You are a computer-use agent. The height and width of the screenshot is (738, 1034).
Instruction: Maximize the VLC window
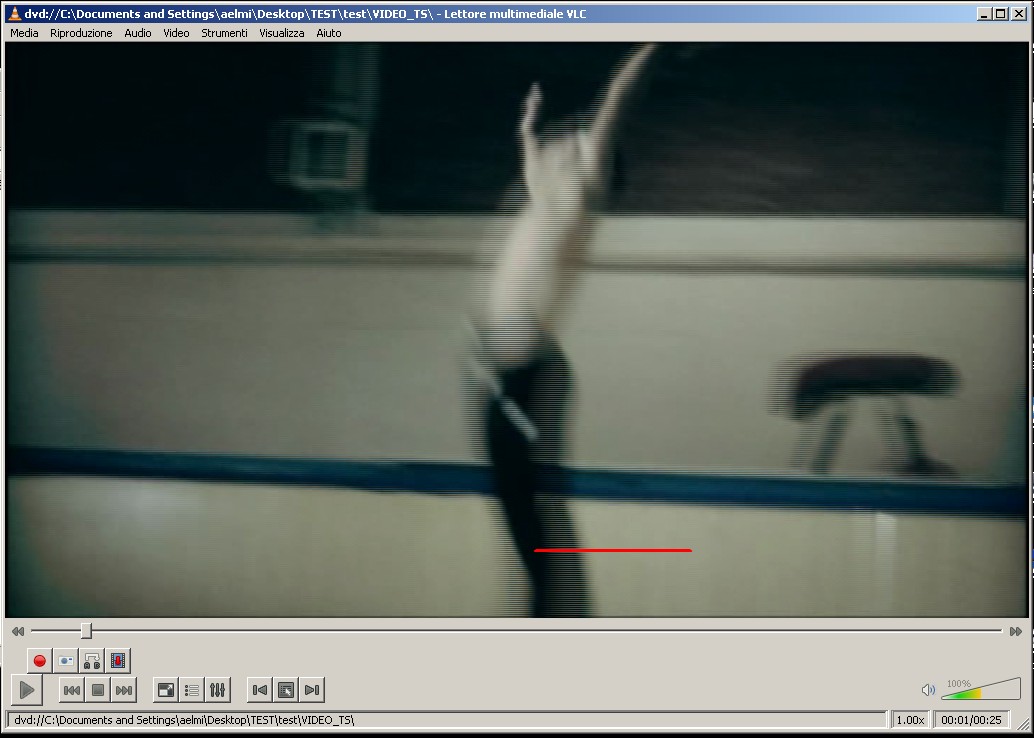(1000, 13)
